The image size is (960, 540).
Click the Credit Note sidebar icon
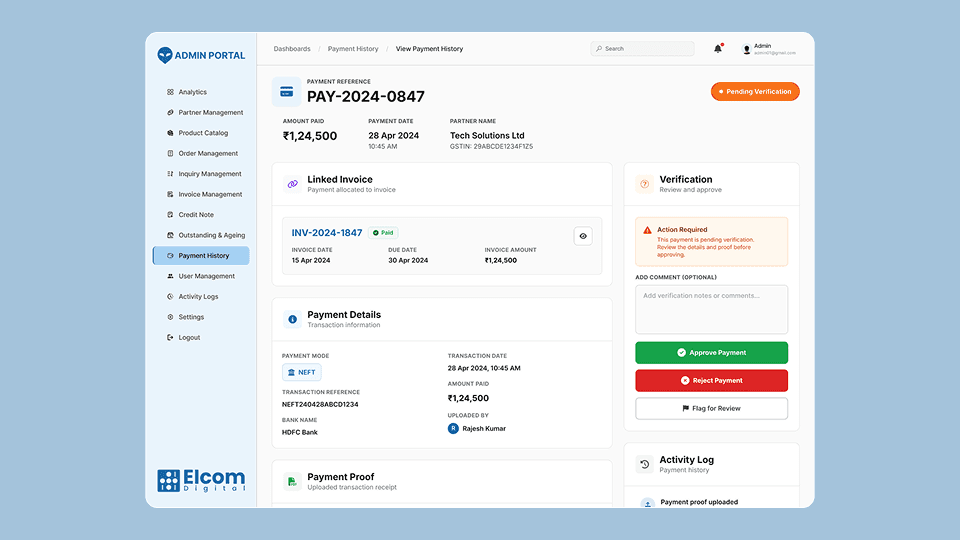(170, 215)
